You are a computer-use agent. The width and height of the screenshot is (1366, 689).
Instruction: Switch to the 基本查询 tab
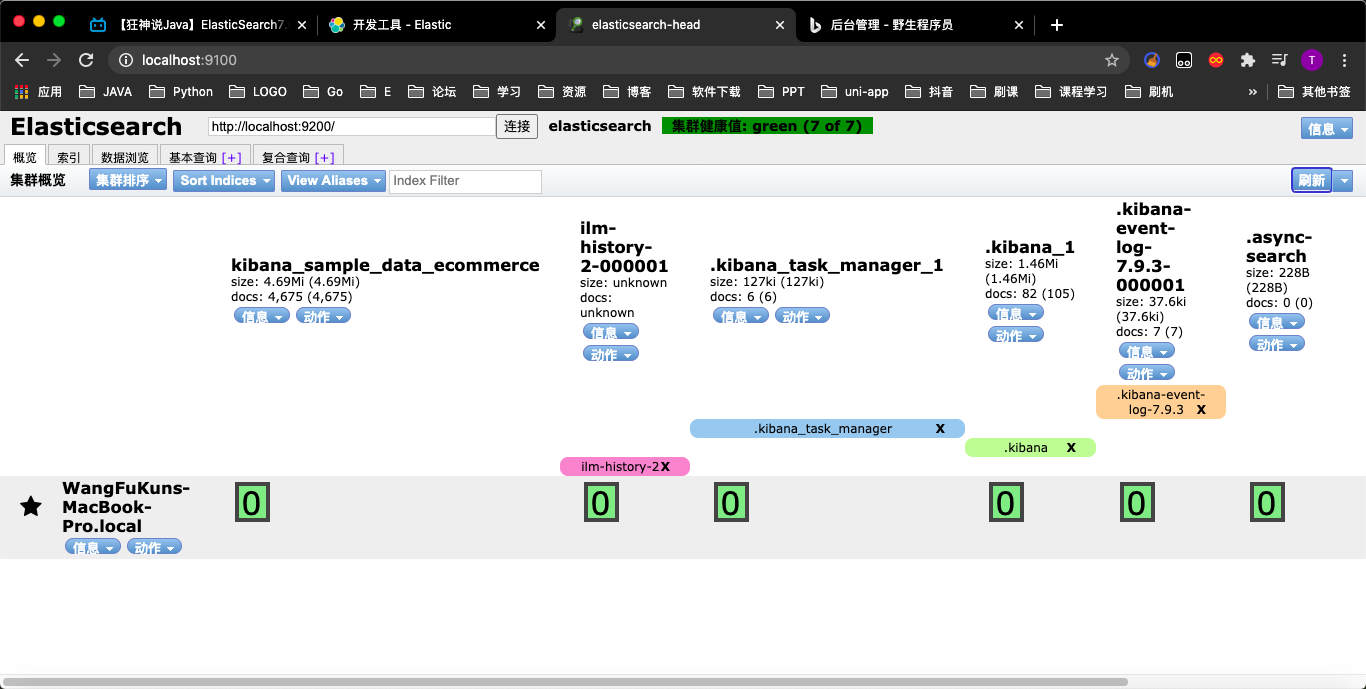(205, 157)
